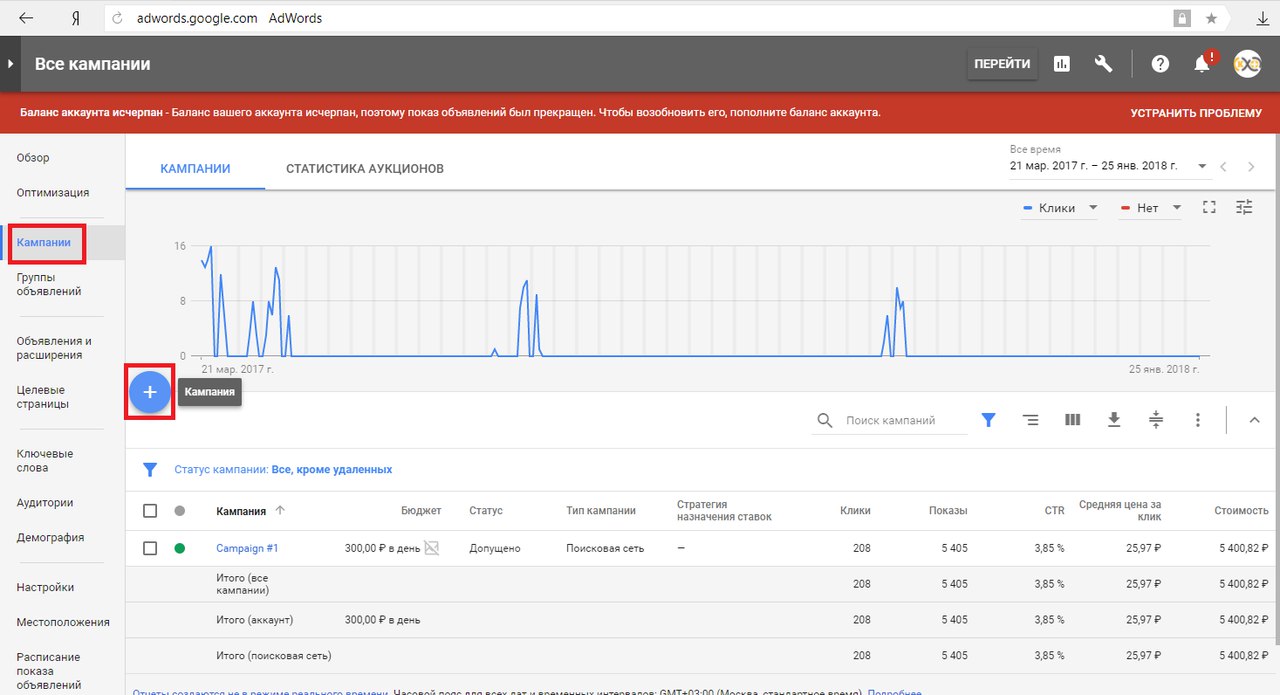
Task: View notifications bell with alert
Action: click(1203, 63)
